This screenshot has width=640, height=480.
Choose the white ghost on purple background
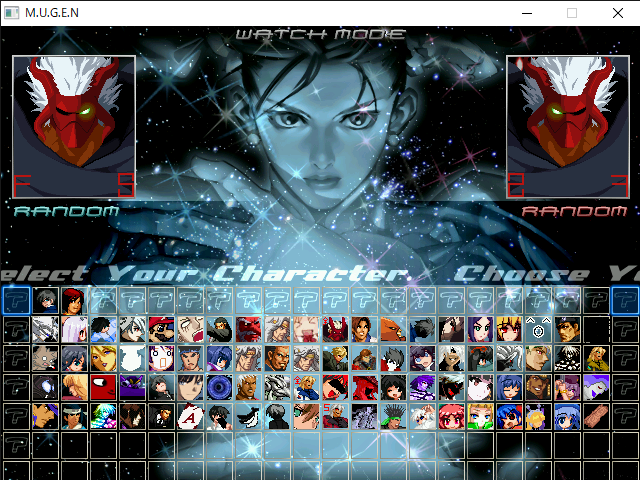click(596, 387)
